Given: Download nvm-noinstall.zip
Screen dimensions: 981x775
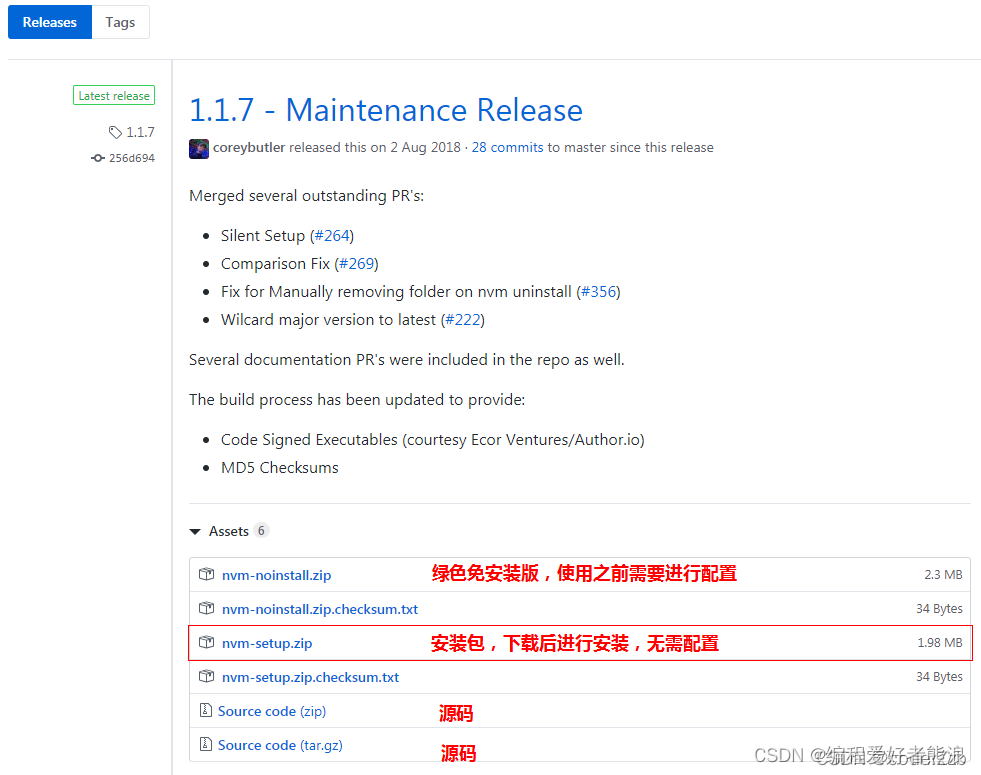Looking at the screenshot, I should click(277, 575).
